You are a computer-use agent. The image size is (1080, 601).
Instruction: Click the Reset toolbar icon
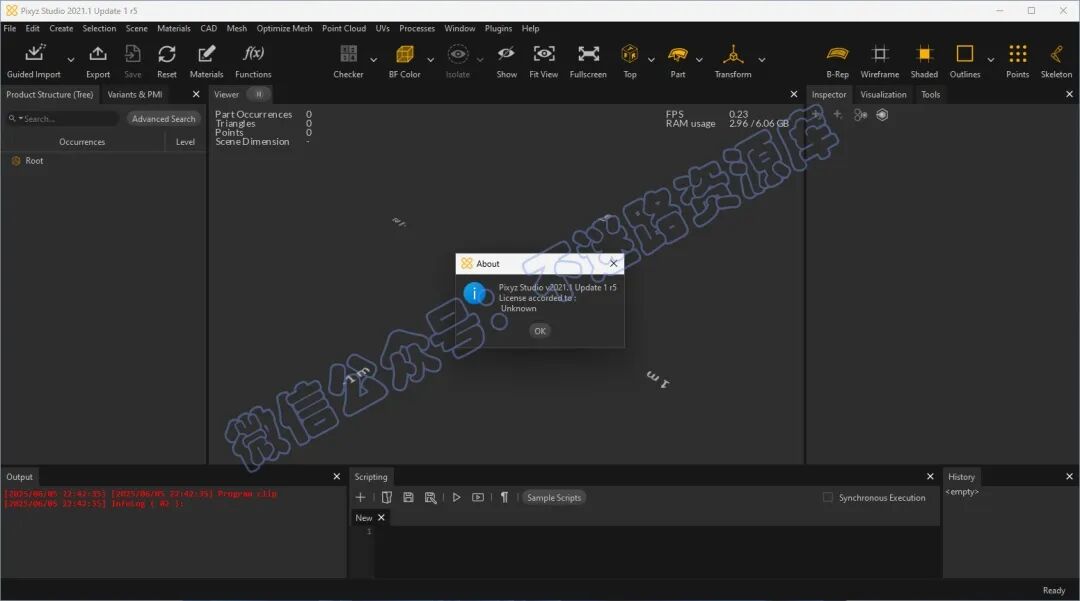point(167,54)
